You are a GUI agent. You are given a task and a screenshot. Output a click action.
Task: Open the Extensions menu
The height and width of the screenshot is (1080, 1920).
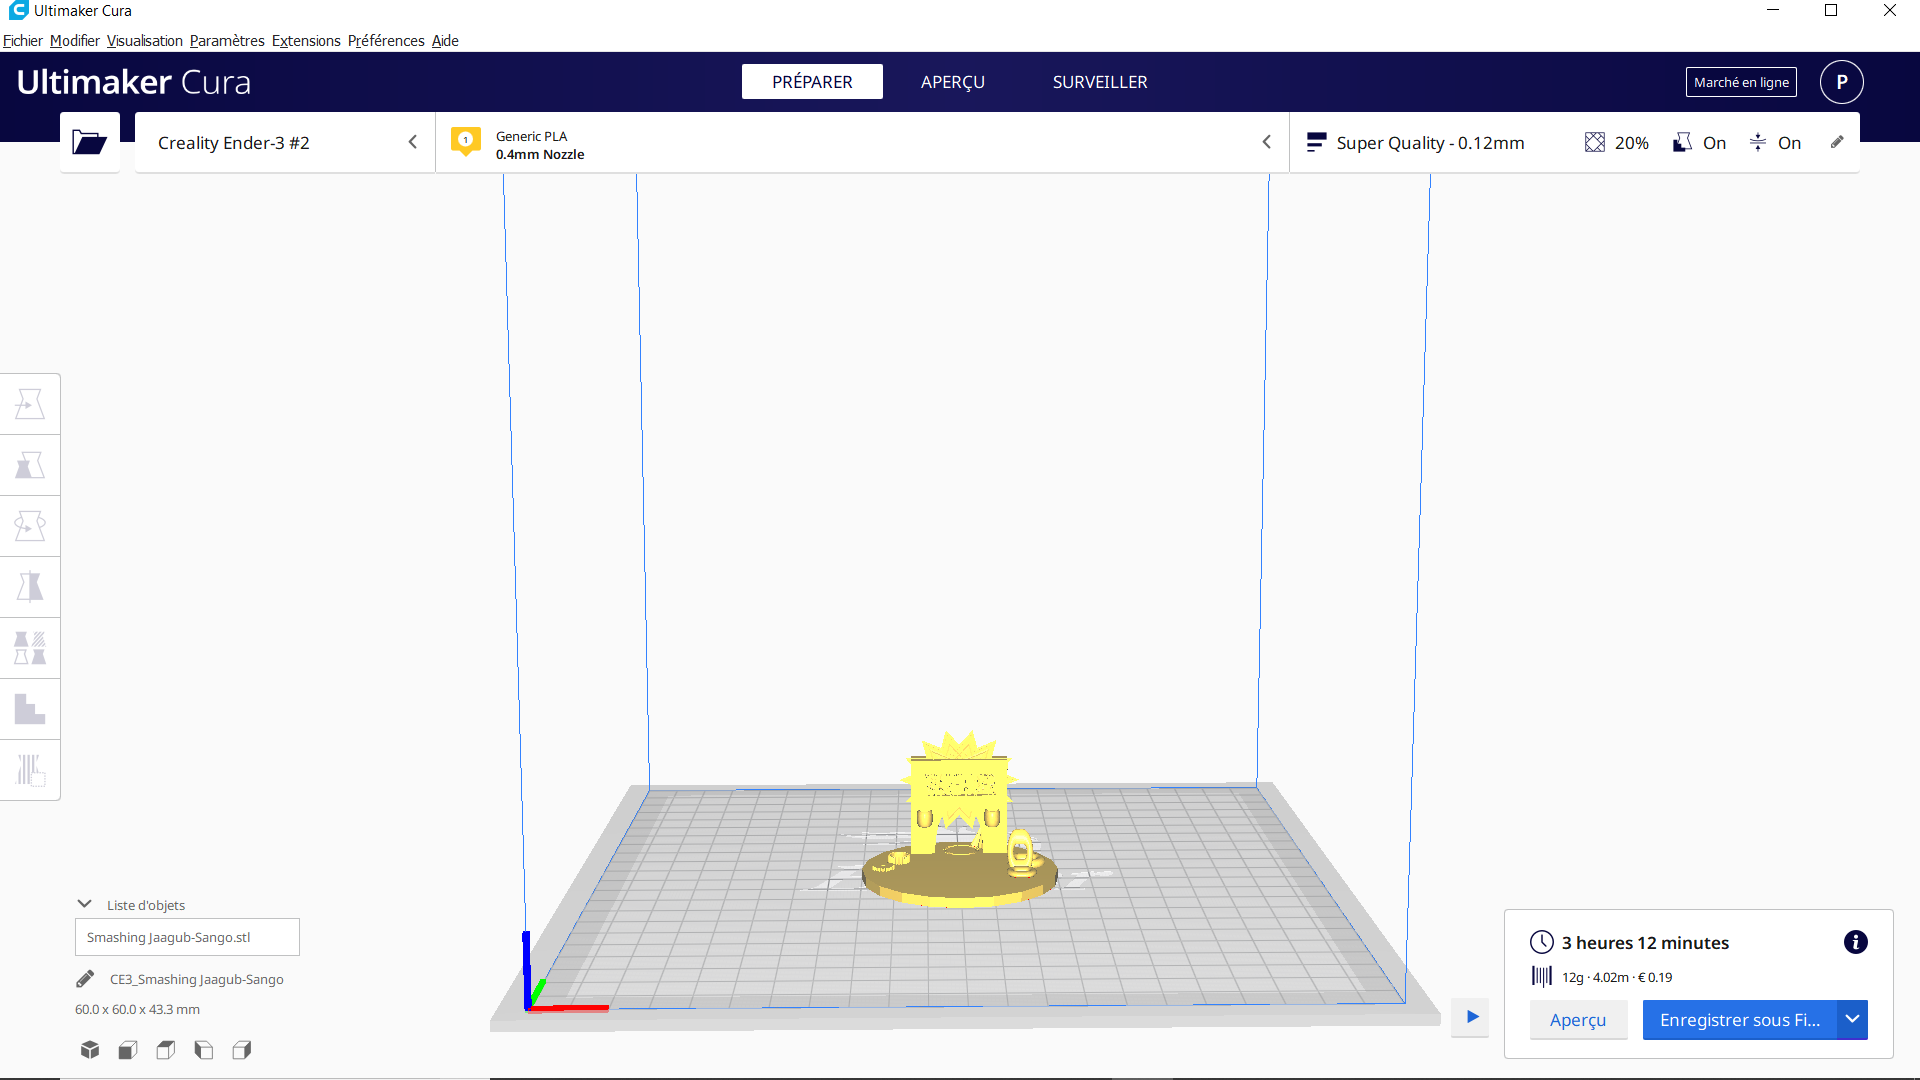click(306, 41)
